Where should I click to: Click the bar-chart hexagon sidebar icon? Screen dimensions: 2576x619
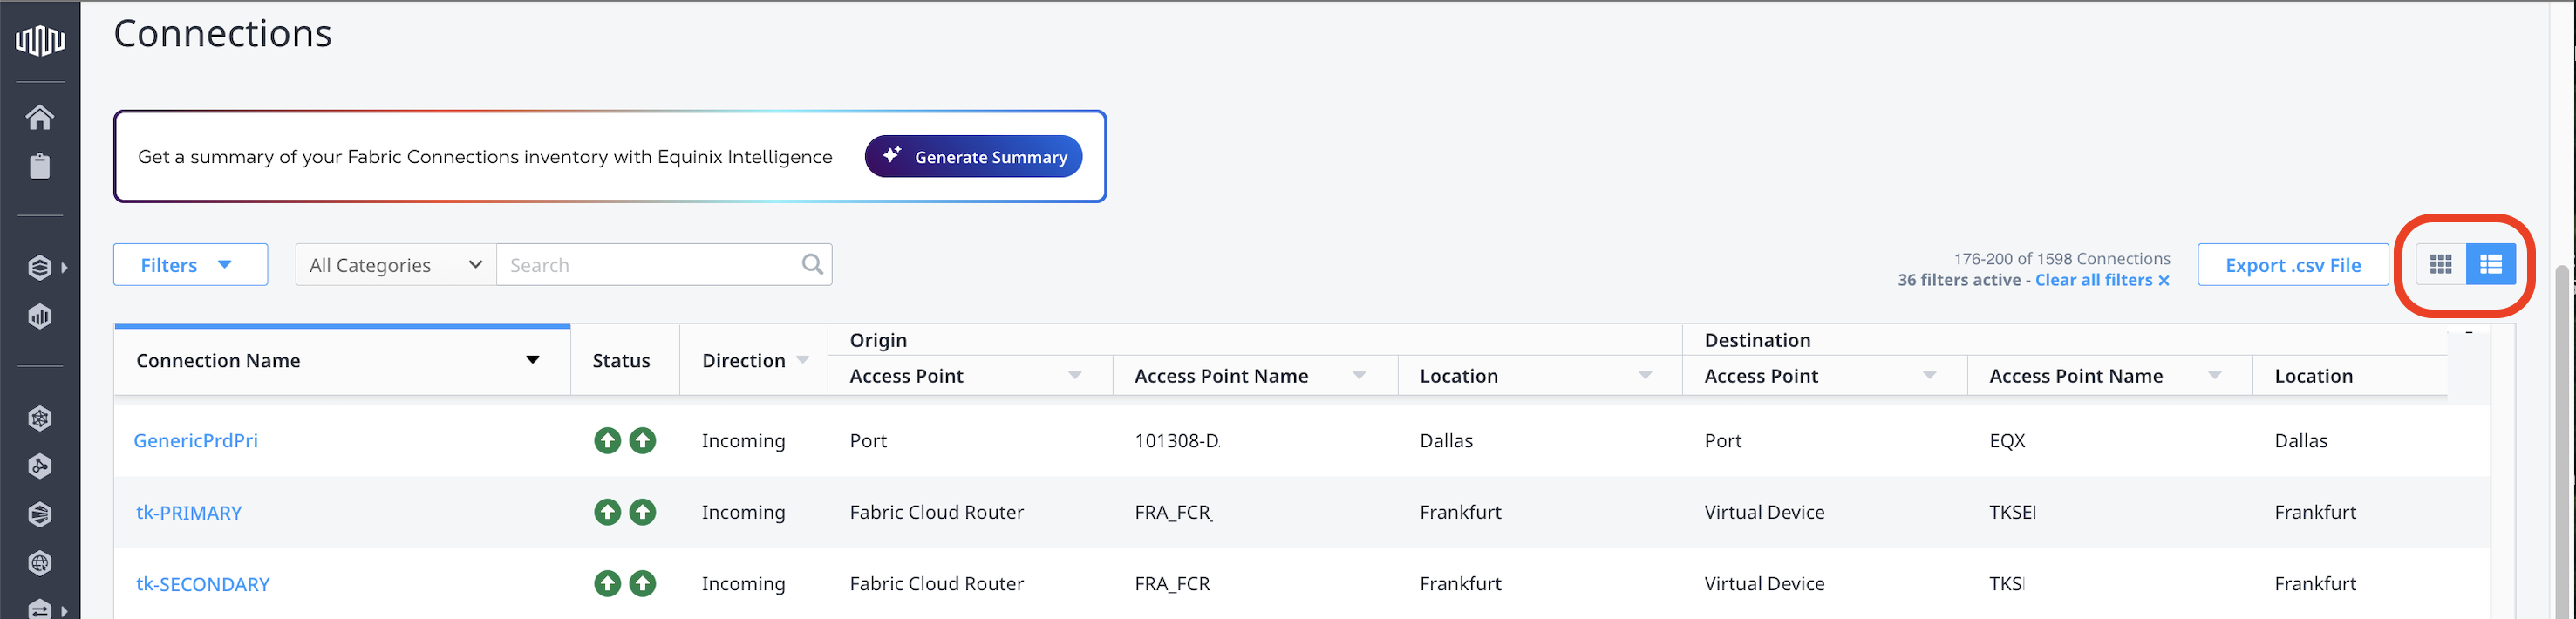point(40,317)
